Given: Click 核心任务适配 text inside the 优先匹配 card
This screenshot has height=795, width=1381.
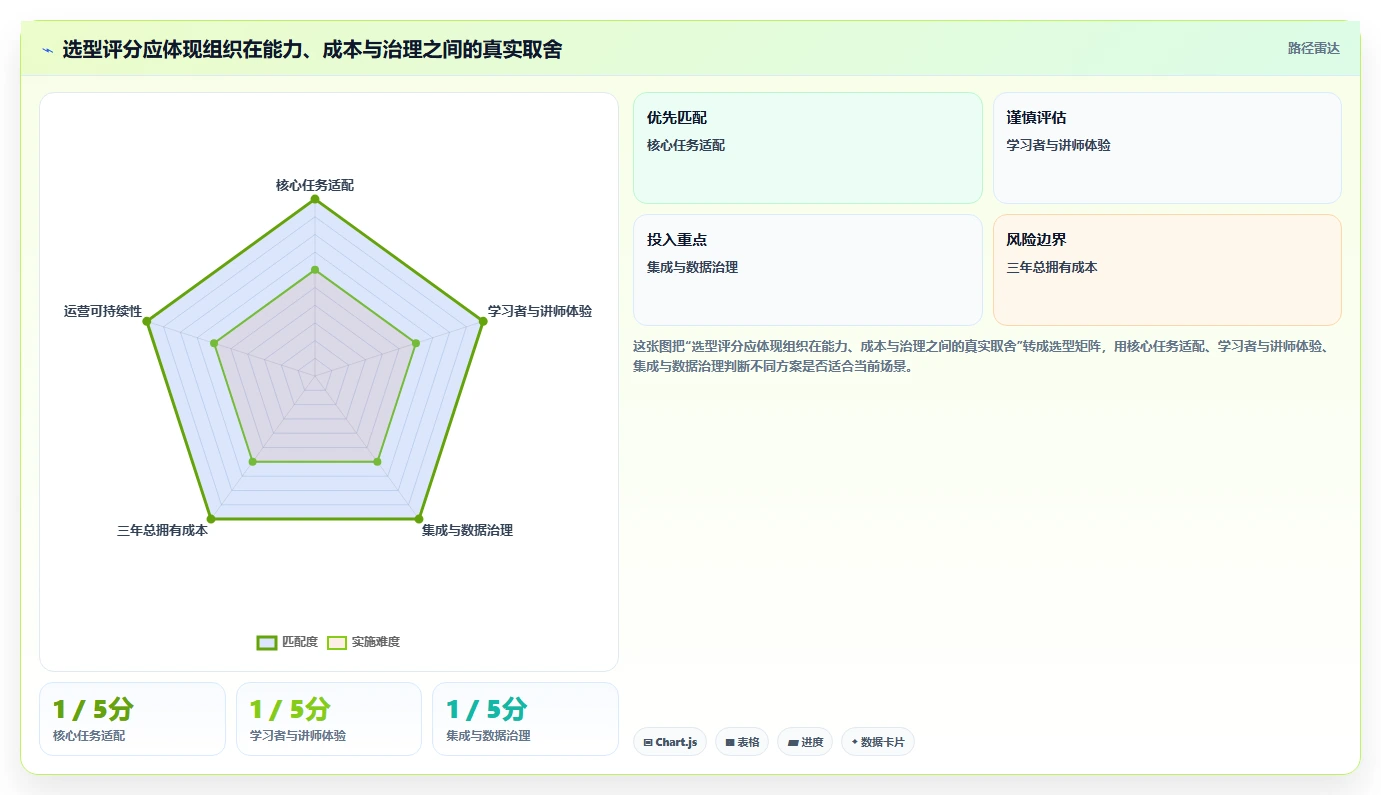Looking at the screenshot, I should click(686, 145).
